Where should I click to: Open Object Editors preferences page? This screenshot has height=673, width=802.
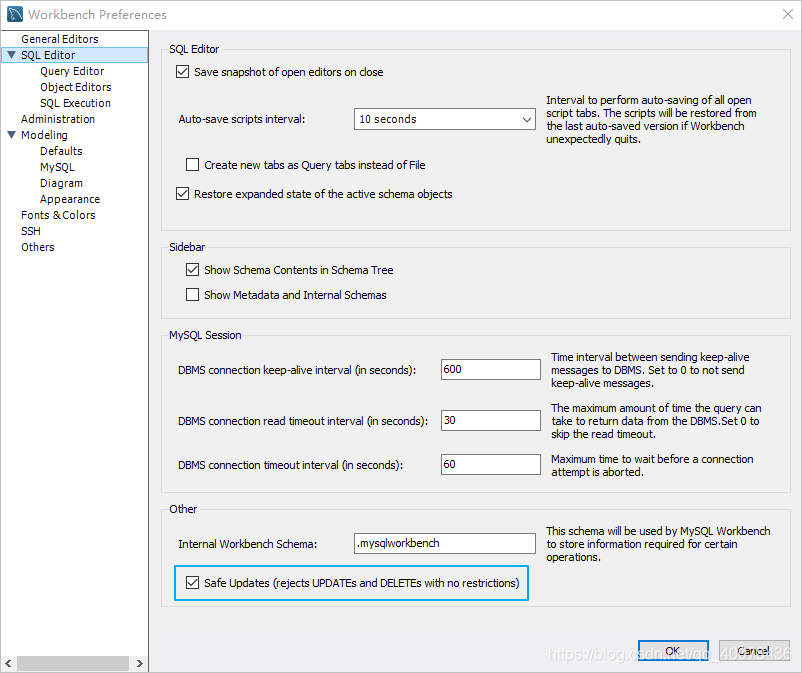76,87
